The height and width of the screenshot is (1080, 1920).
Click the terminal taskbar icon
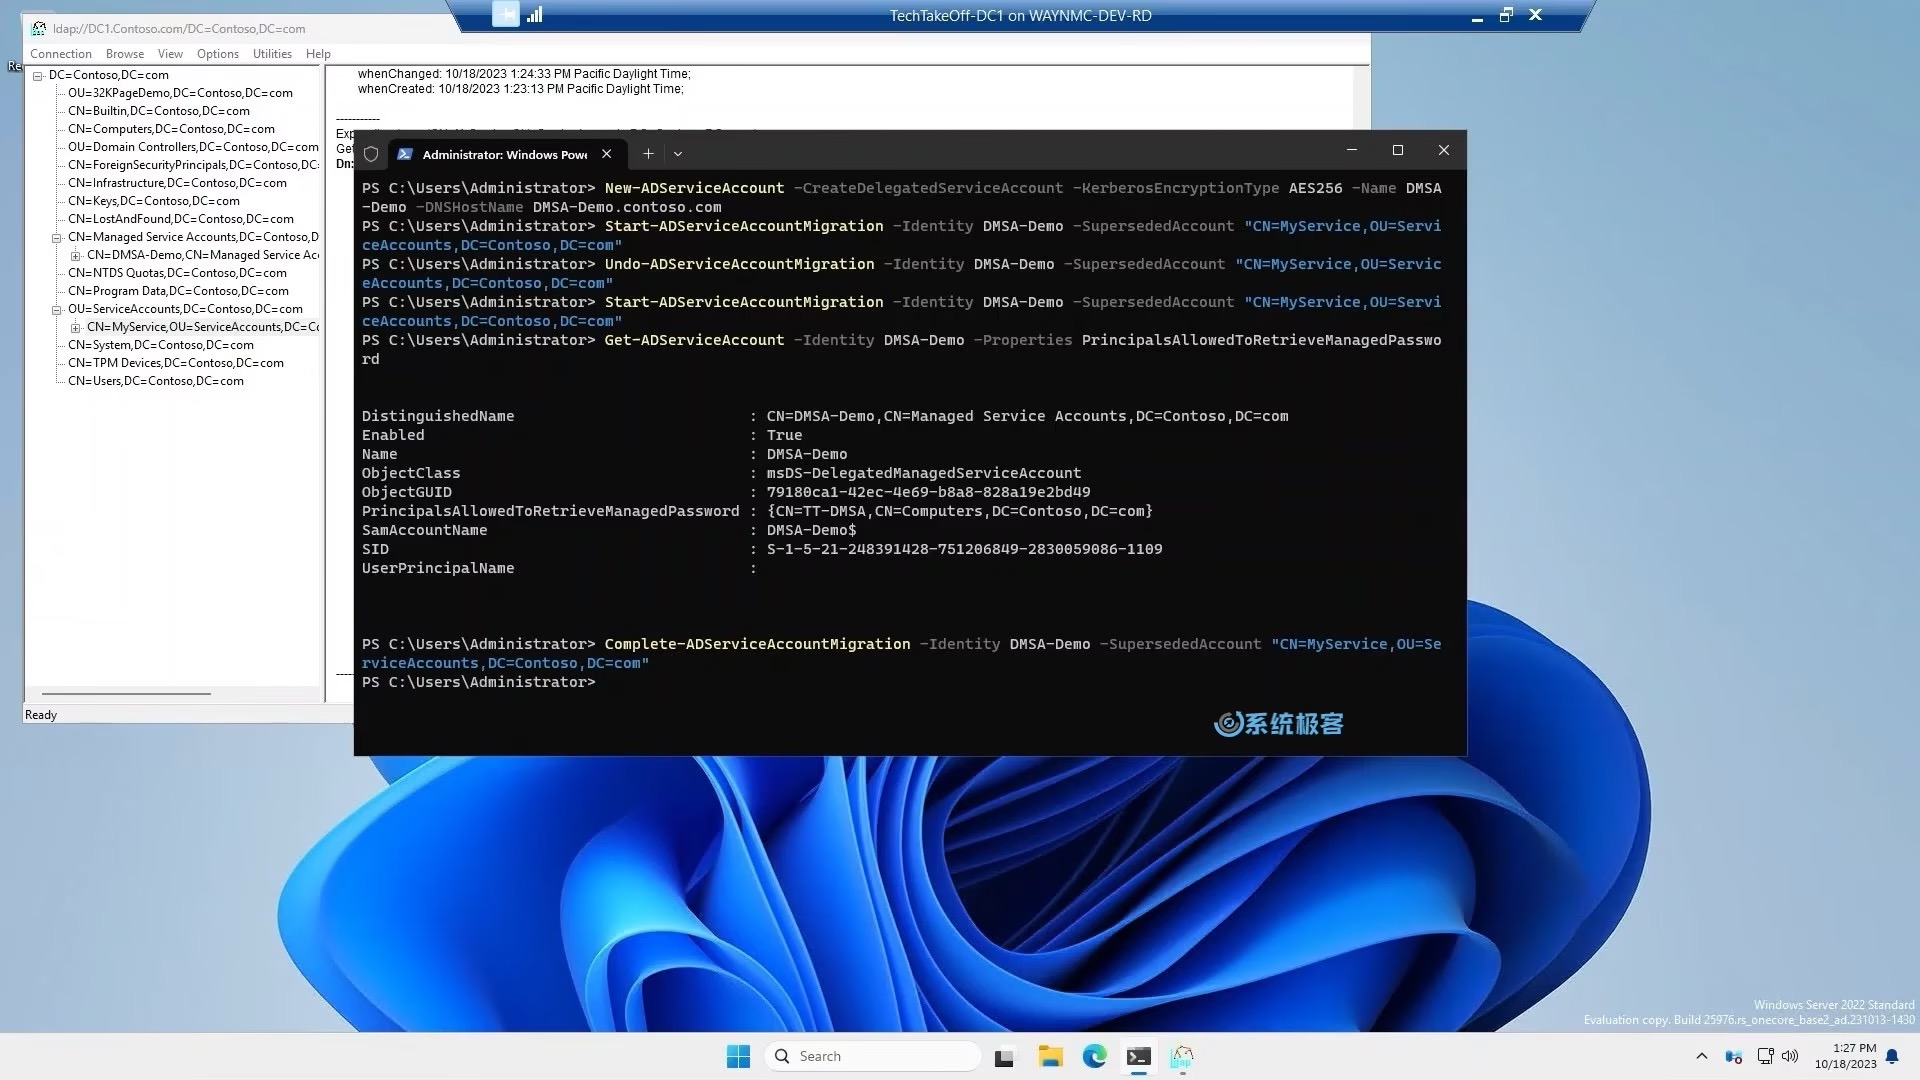coord(1139,1056)
